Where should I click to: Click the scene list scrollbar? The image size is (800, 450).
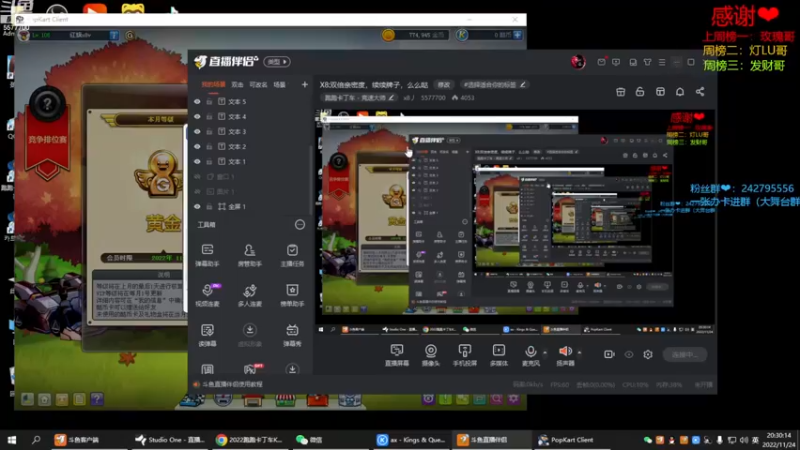coord(310,179)
